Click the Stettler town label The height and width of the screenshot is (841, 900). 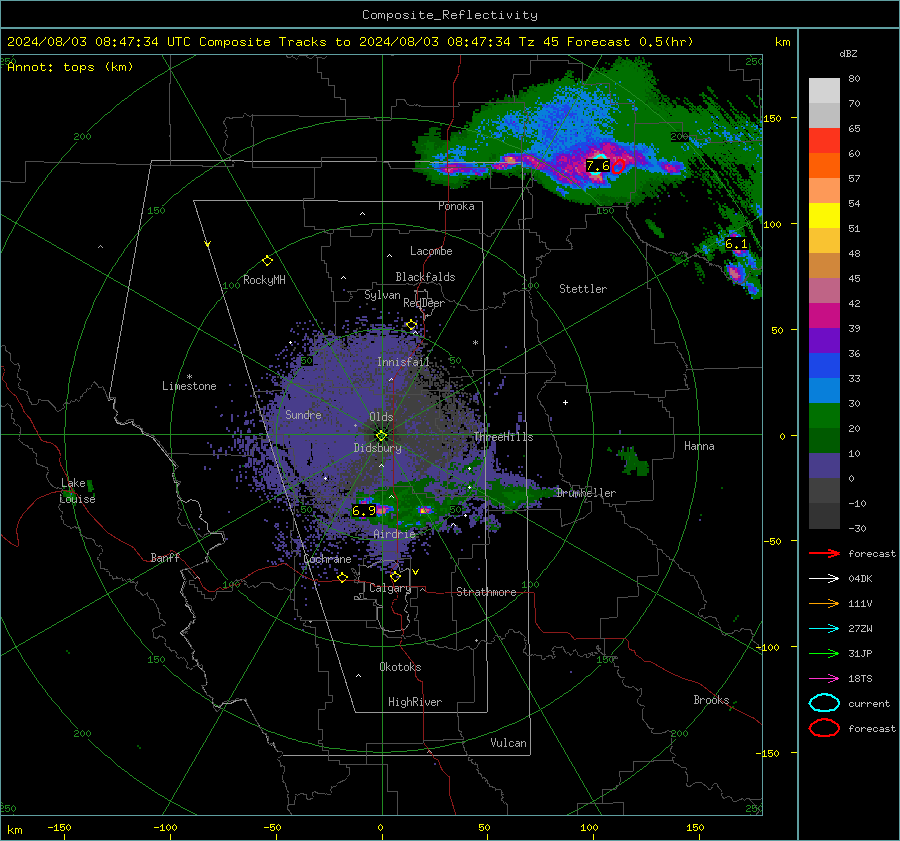click(x=583, y=289)
